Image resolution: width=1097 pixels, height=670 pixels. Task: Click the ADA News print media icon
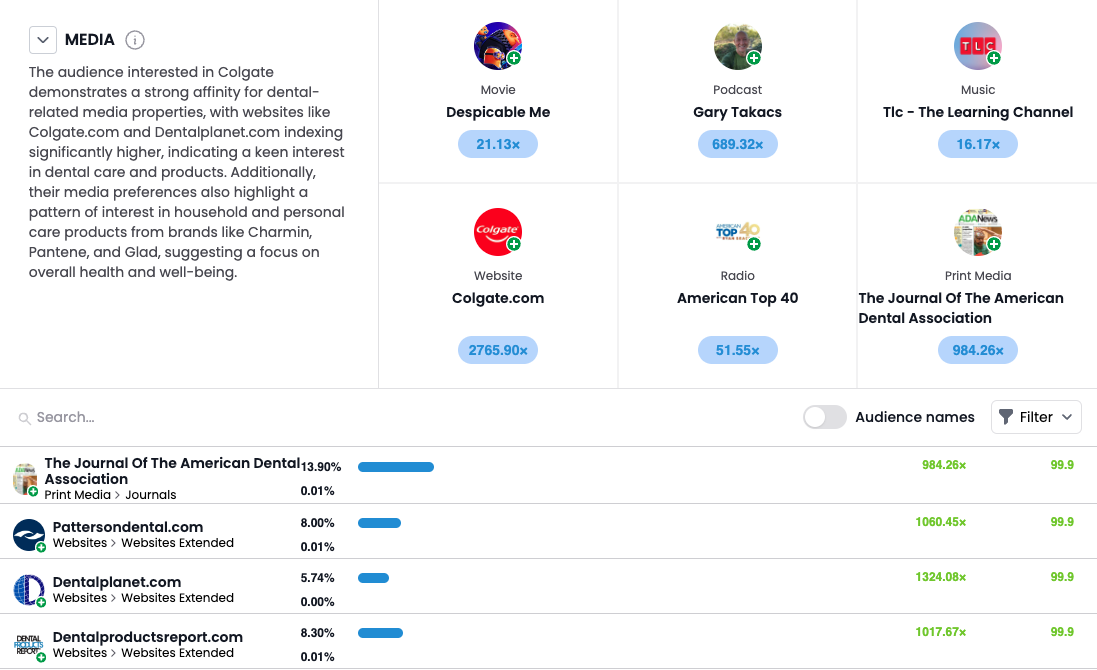click(x=978, y=232)
